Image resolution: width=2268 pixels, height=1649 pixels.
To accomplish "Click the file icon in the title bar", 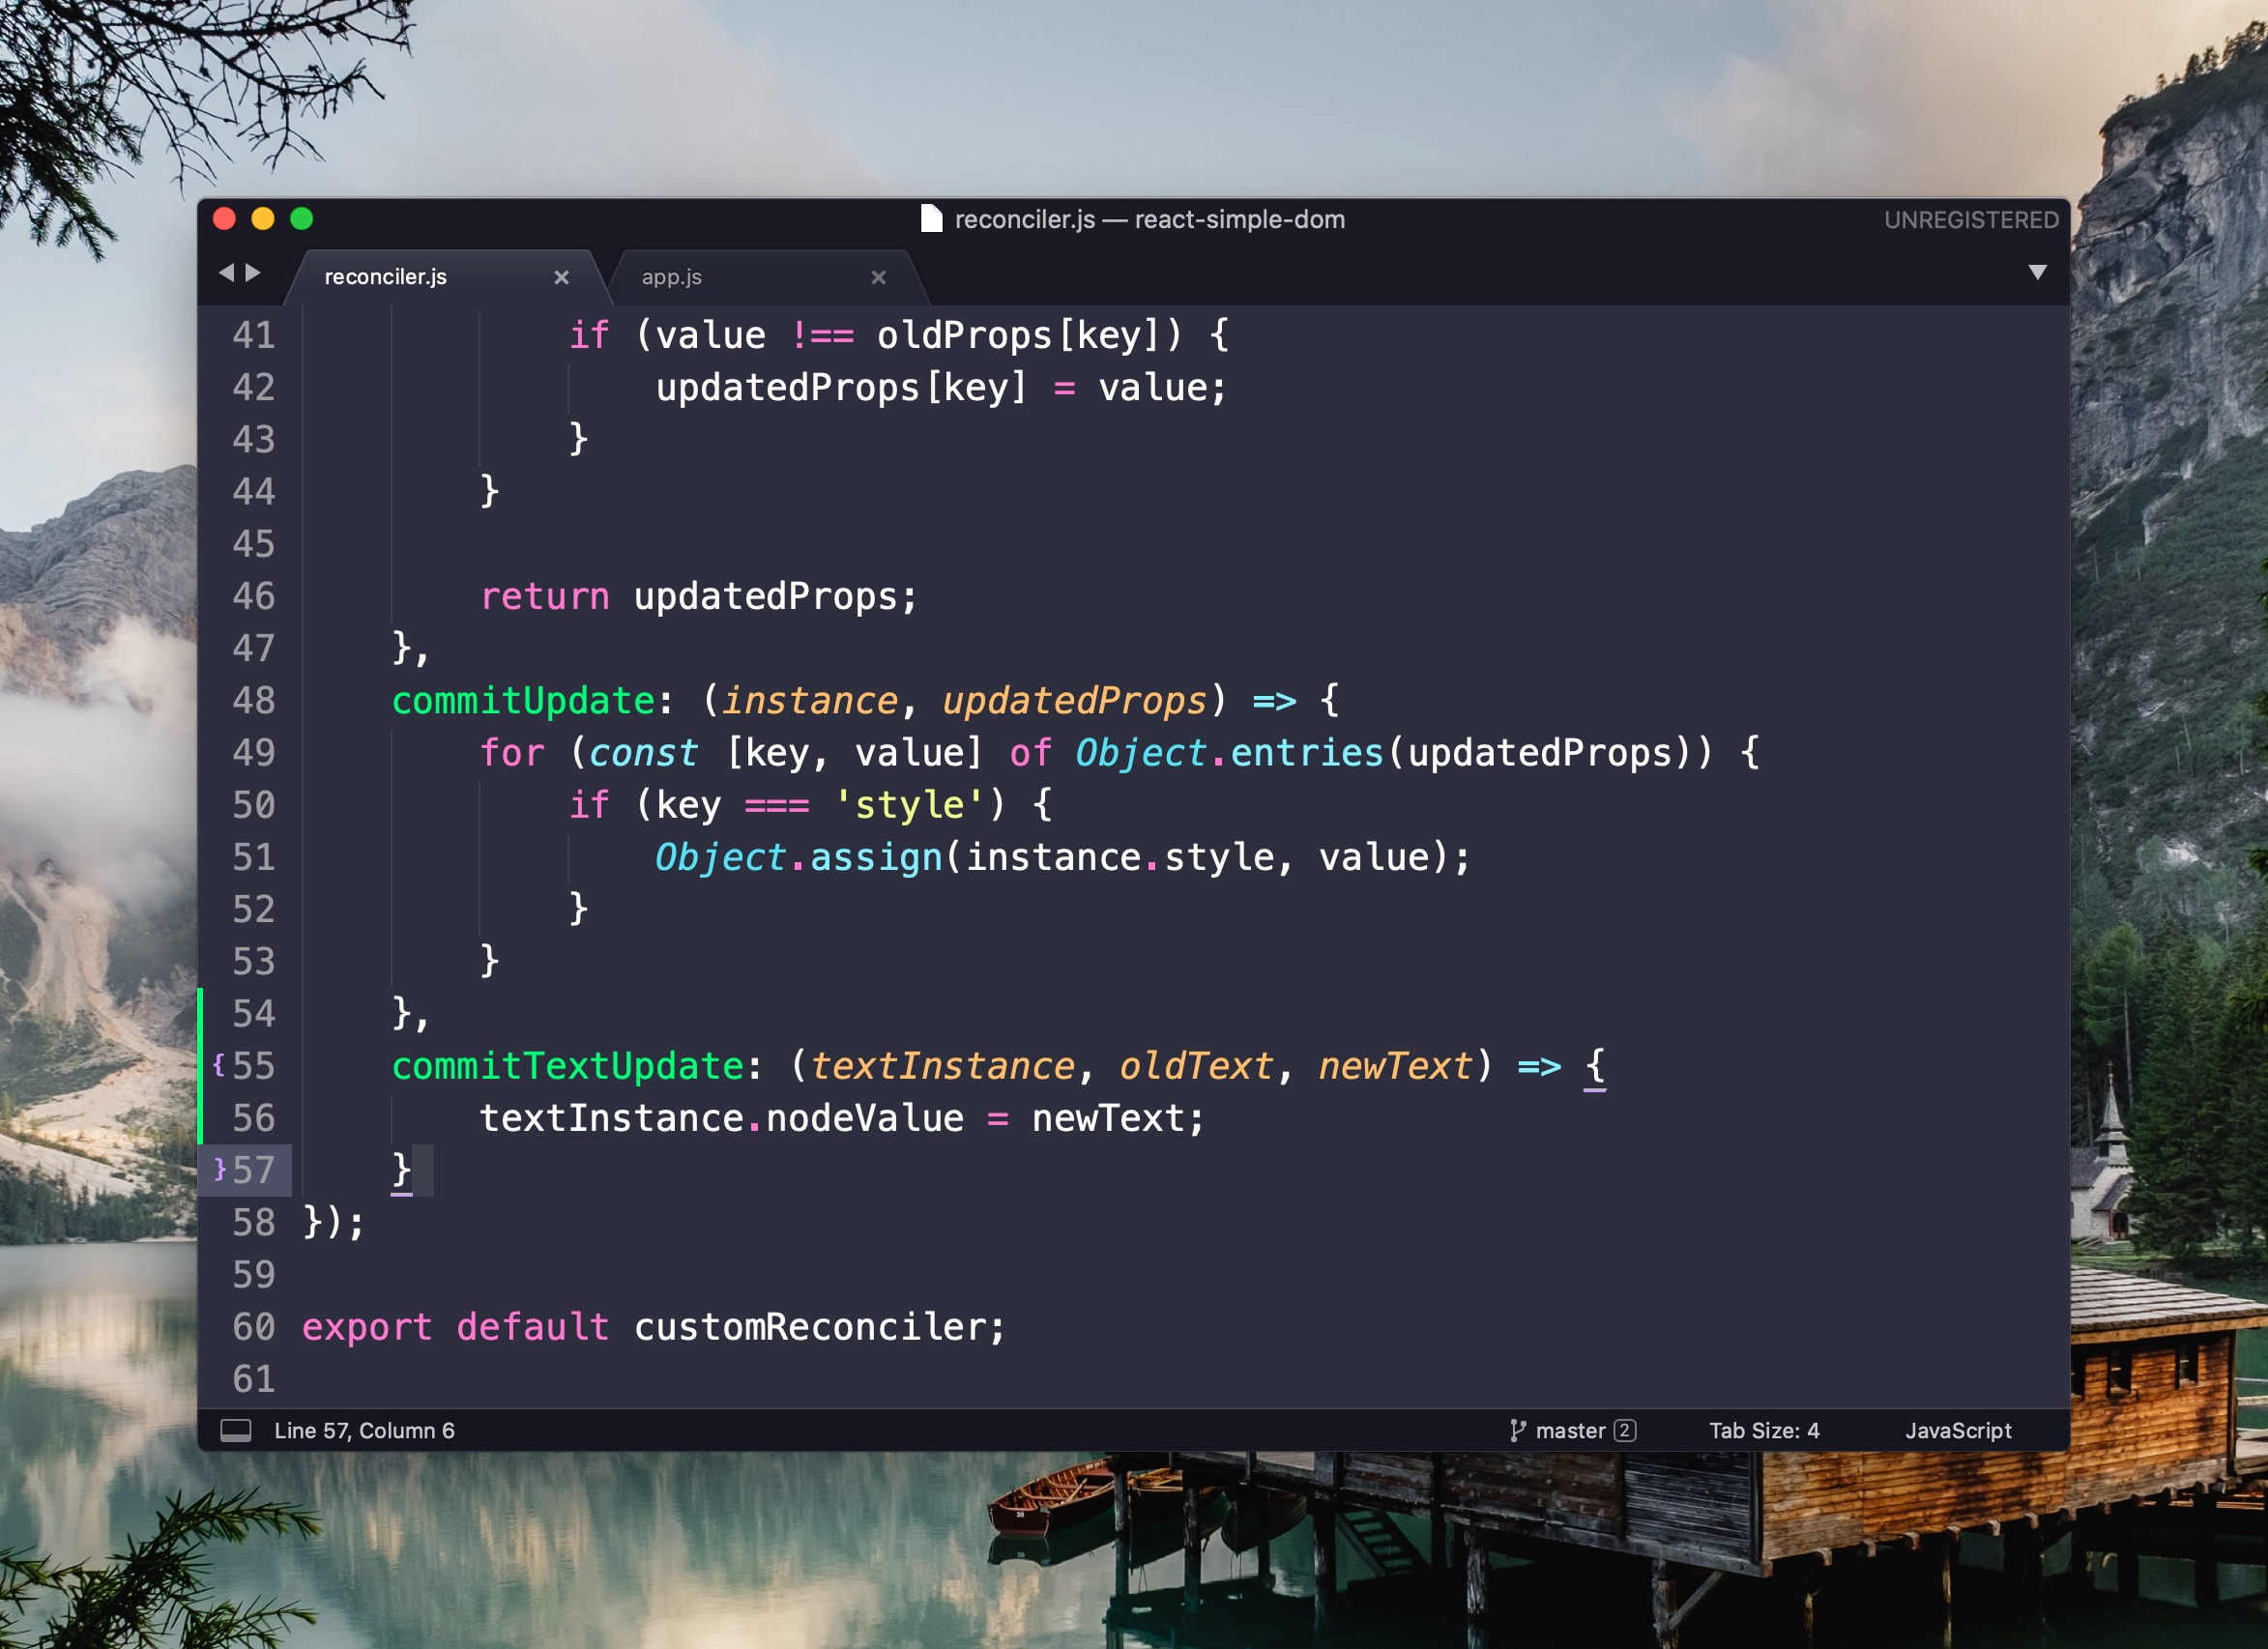I will point(930,219).
